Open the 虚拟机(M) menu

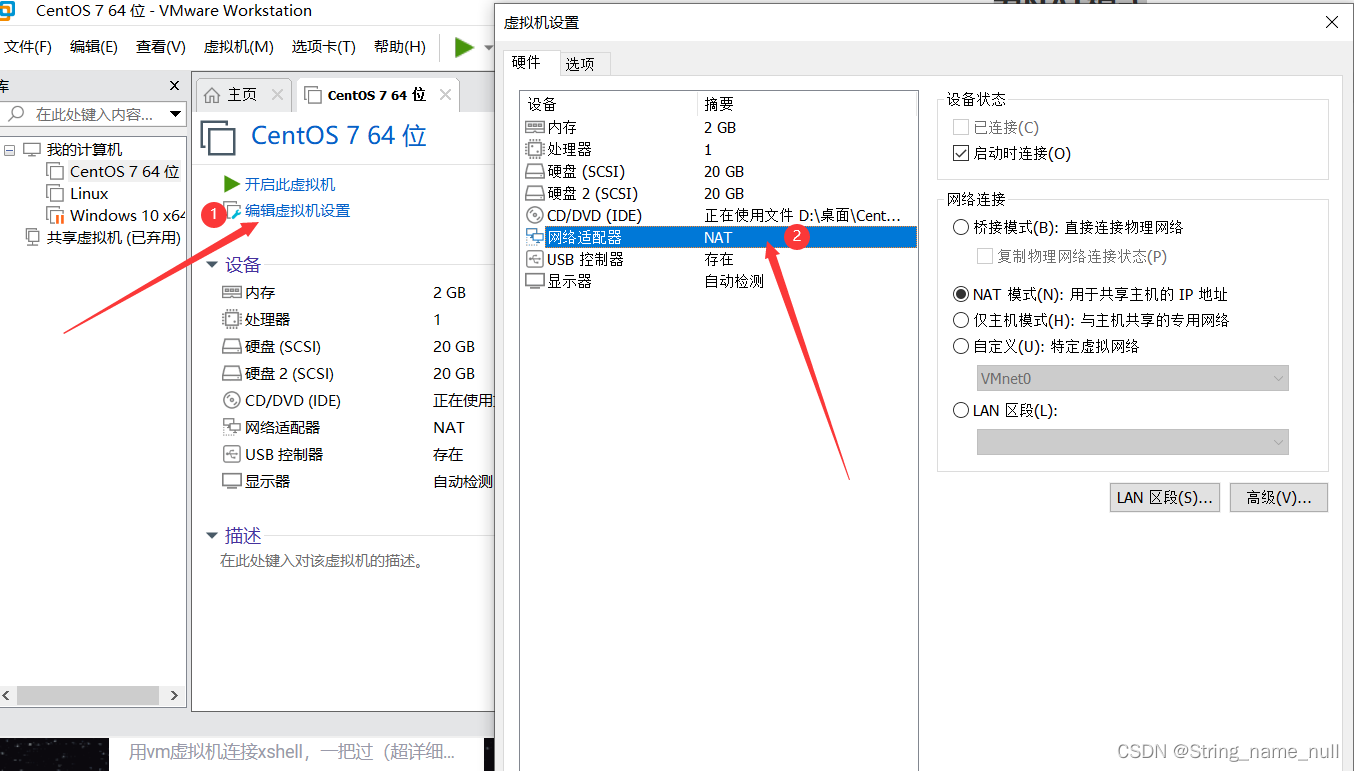pyautogui.click(x=238, y=47)
